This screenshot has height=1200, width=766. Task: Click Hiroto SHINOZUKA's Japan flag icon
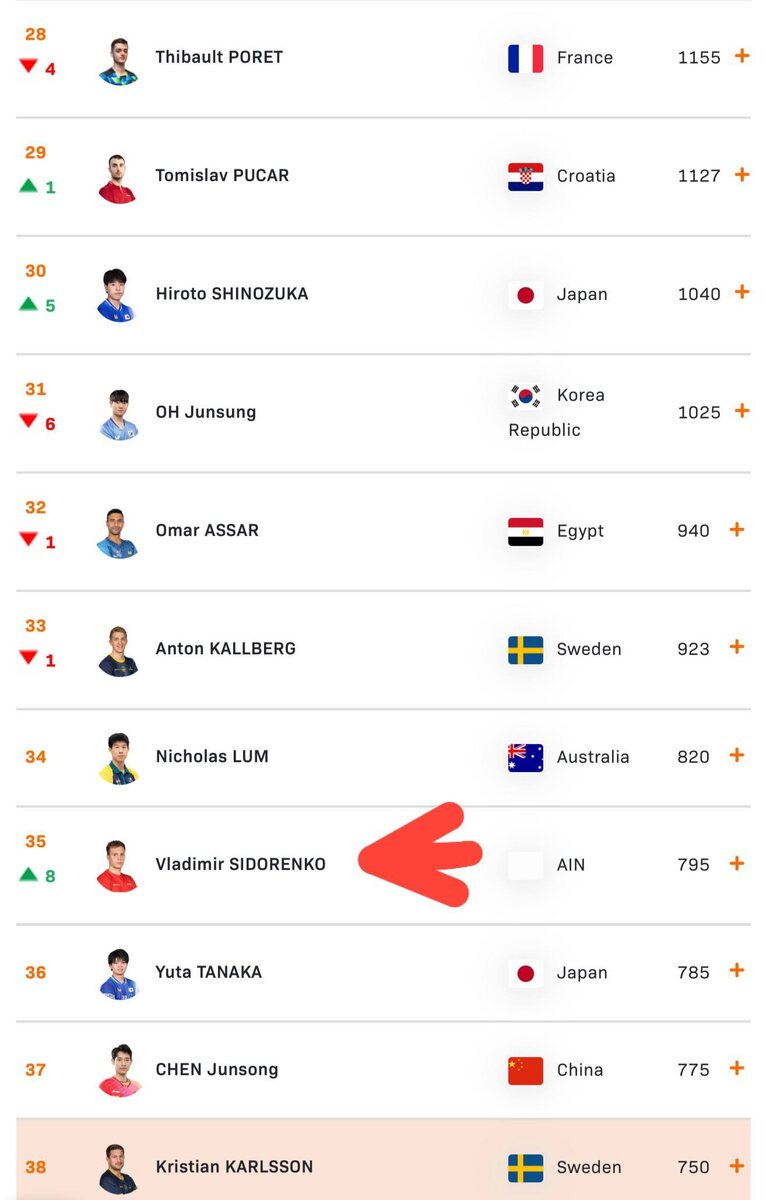point(525,295)
